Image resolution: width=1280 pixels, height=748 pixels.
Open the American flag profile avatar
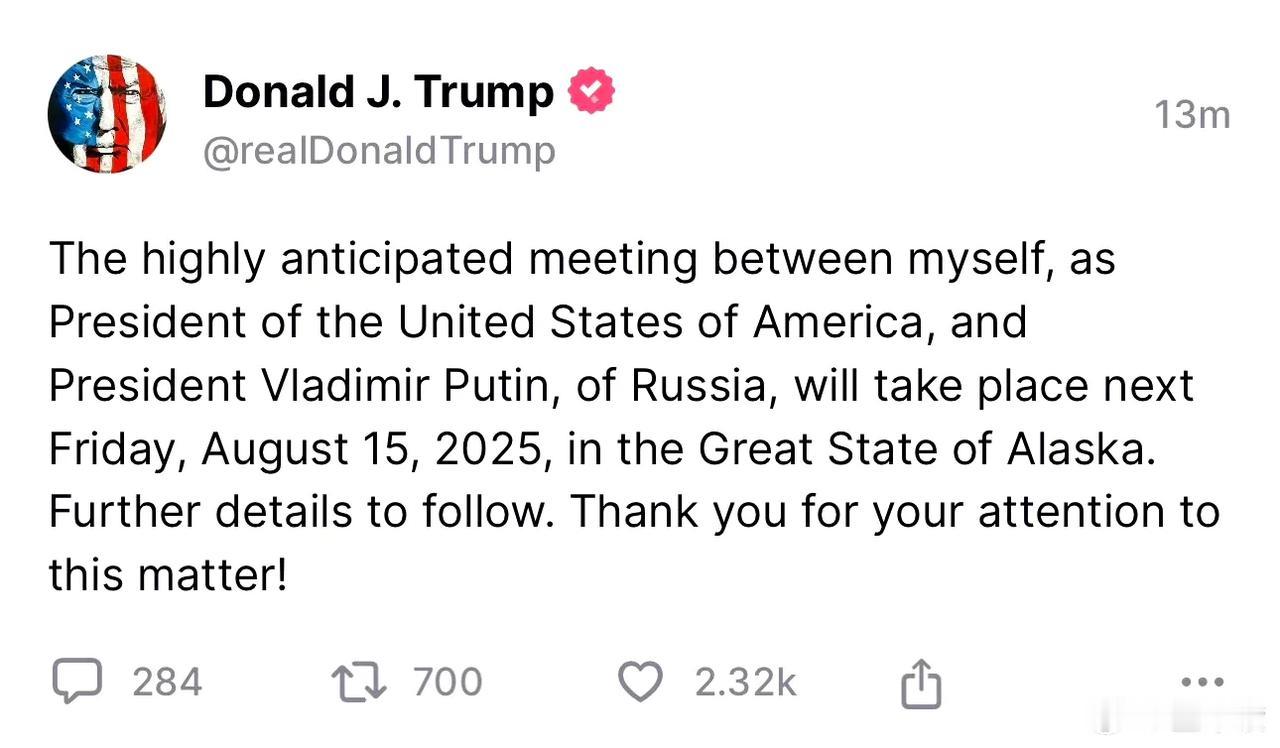(x=106, y=114)
